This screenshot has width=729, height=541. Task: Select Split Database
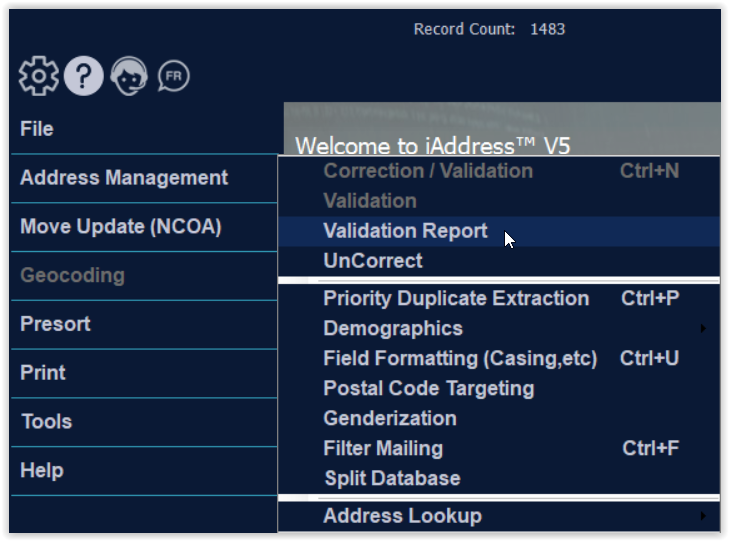tap(499, 478)
